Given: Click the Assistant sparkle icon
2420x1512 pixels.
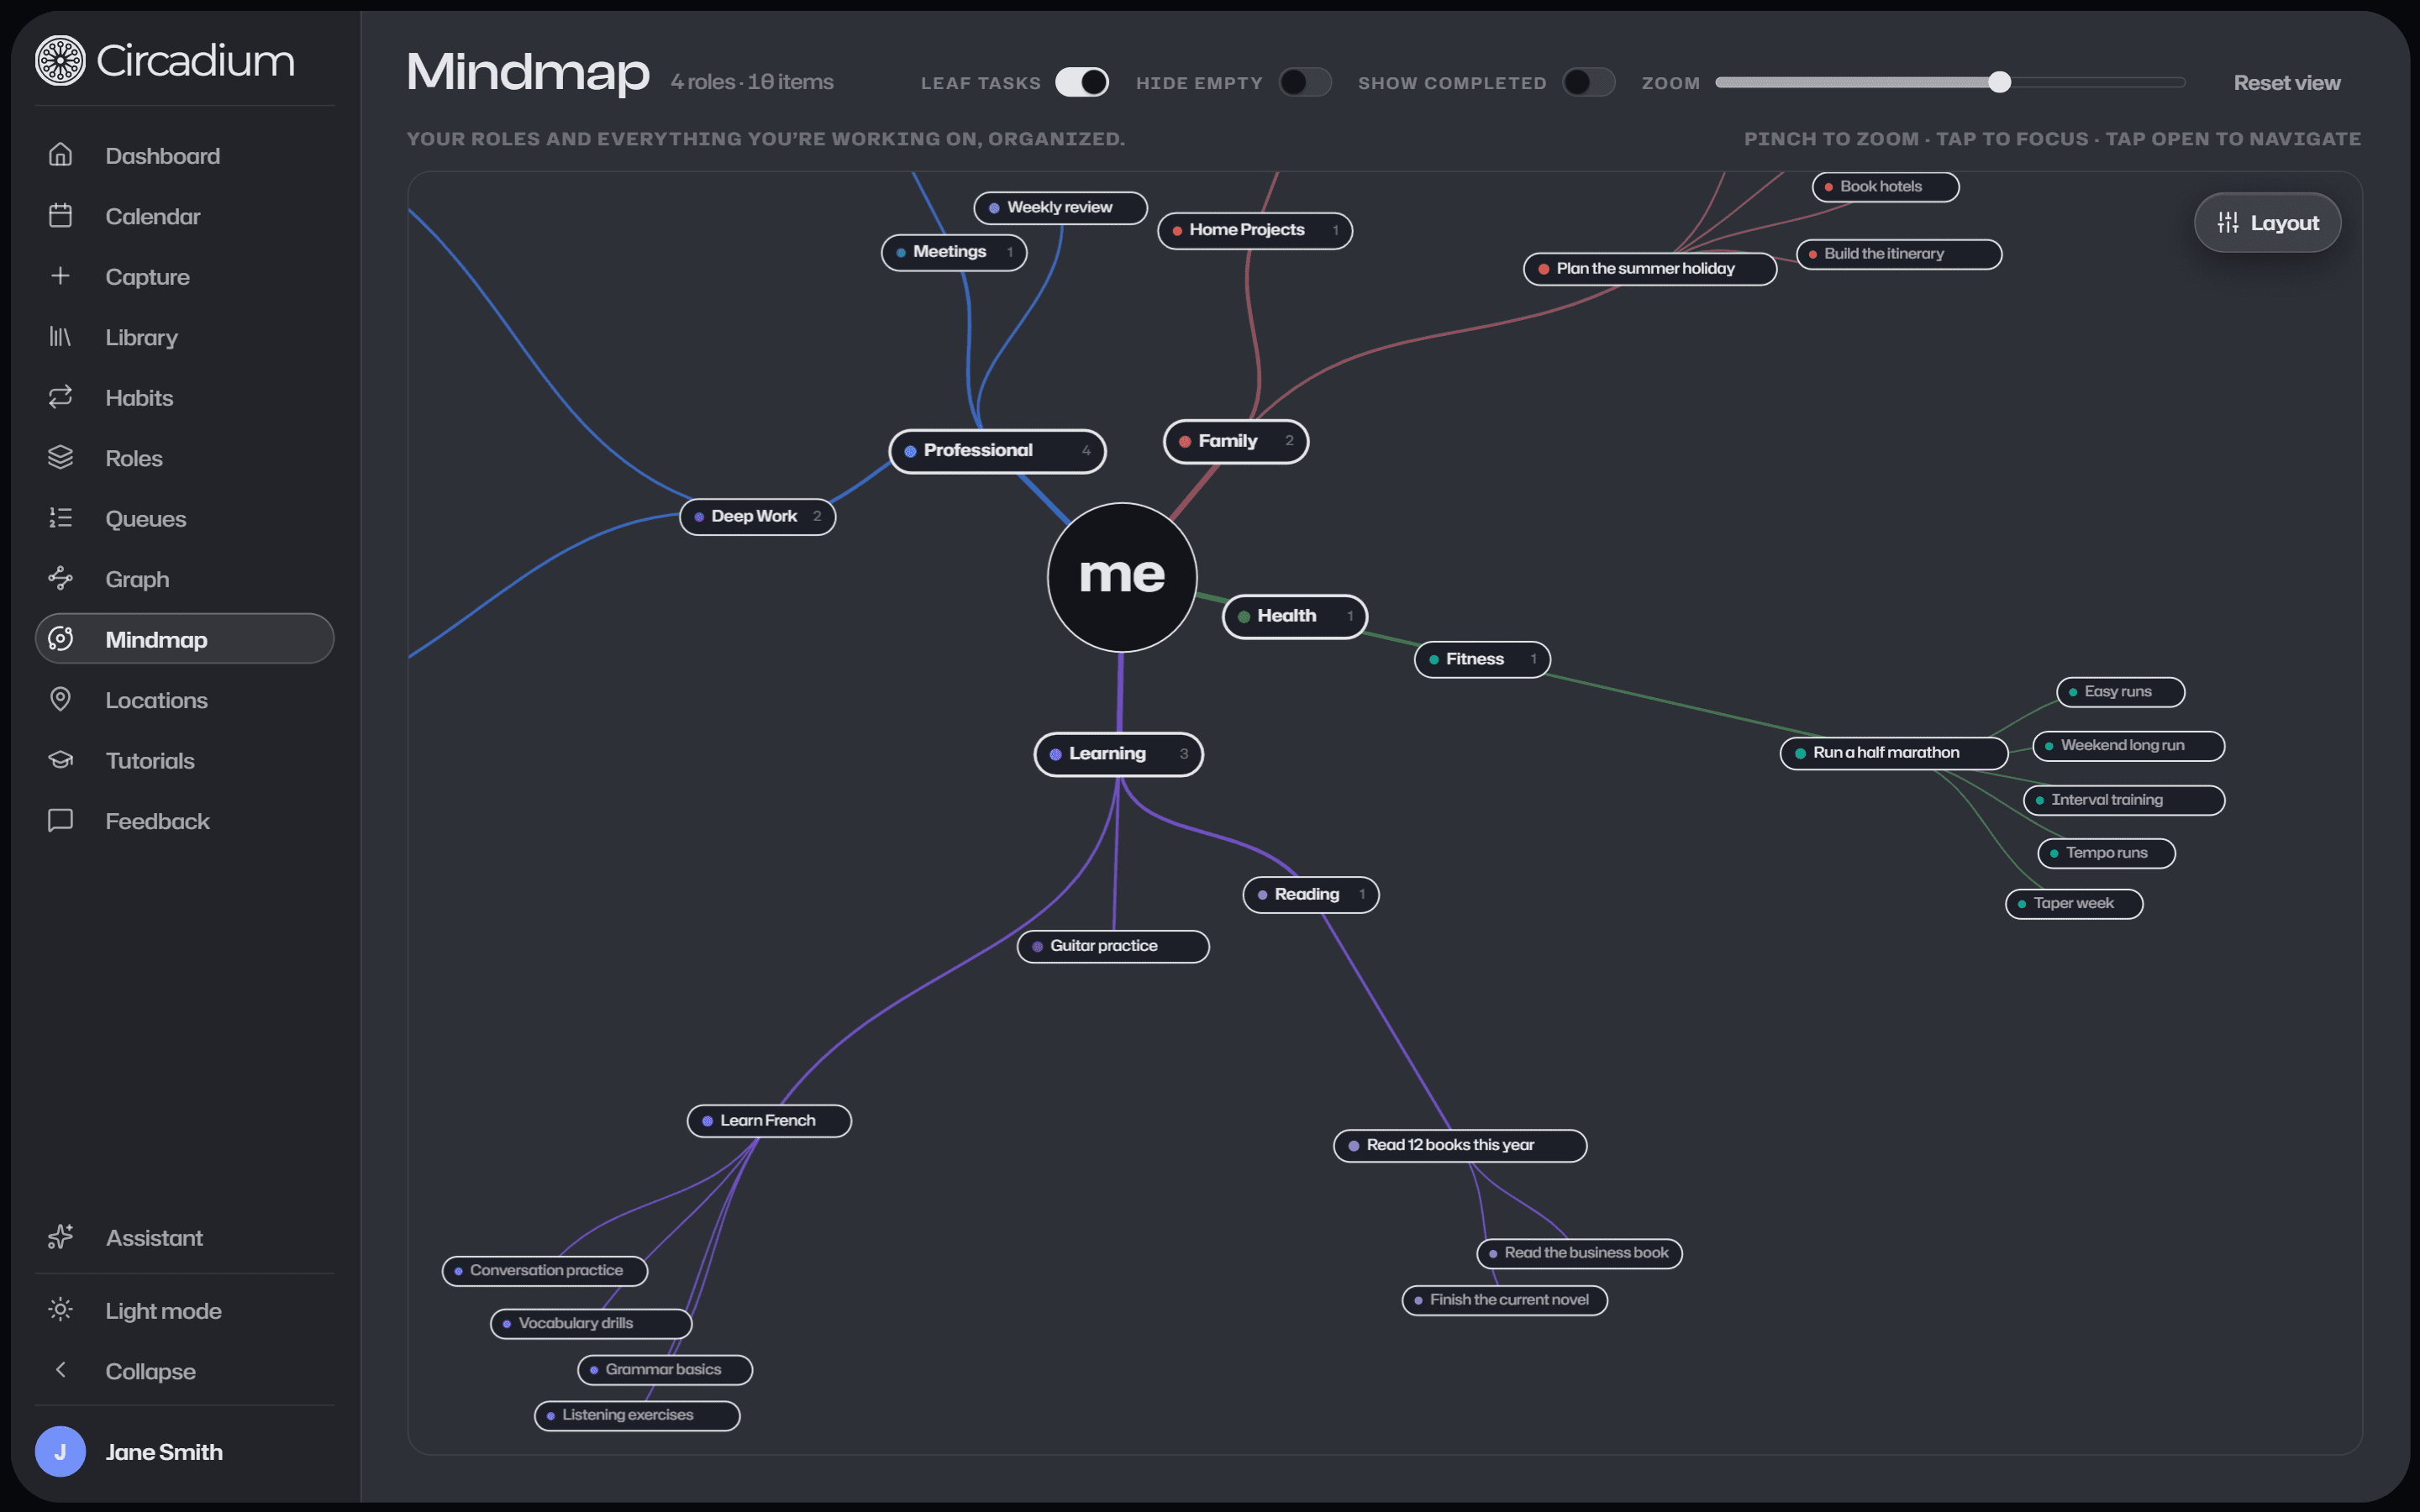Looking at the screenshot, I should [x=60, y=1237].
